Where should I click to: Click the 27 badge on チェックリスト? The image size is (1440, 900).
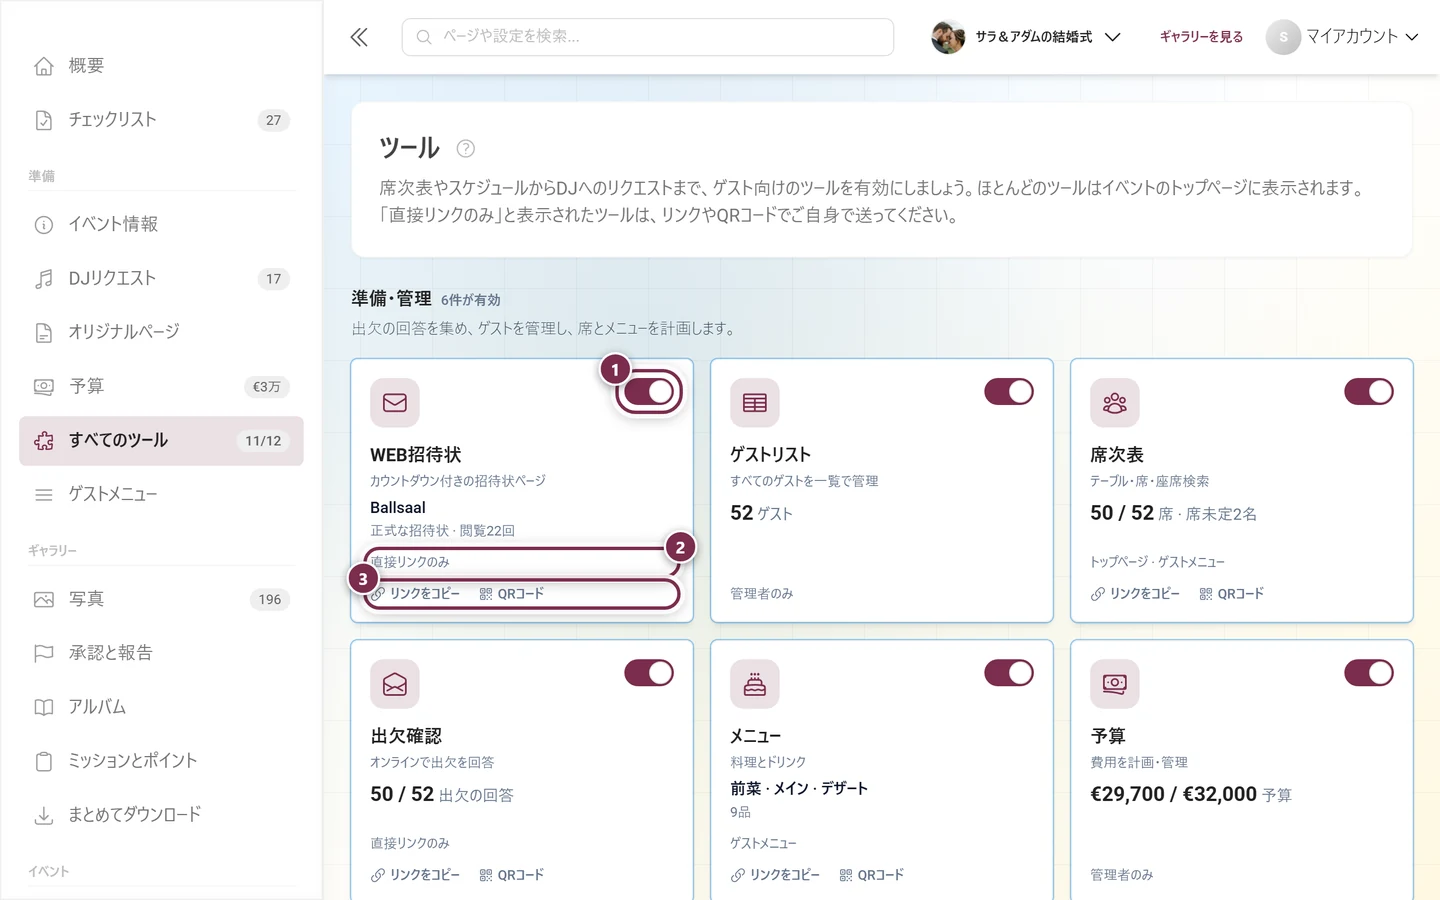(x=274, y=120)
